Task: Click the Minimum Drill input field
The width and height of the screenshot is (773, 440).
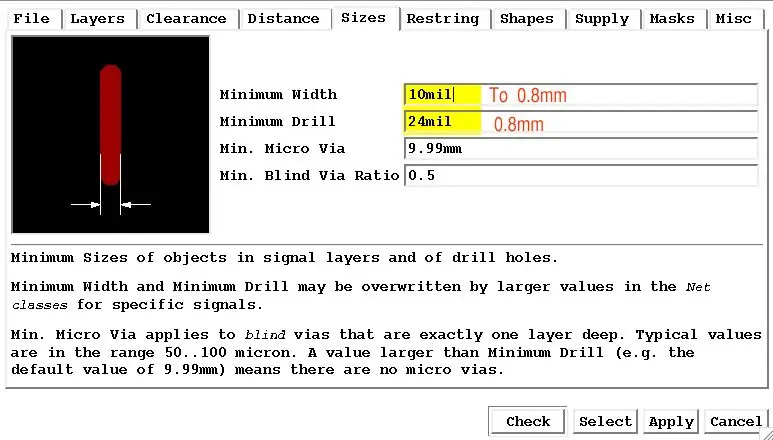Action: click(581, 122)
